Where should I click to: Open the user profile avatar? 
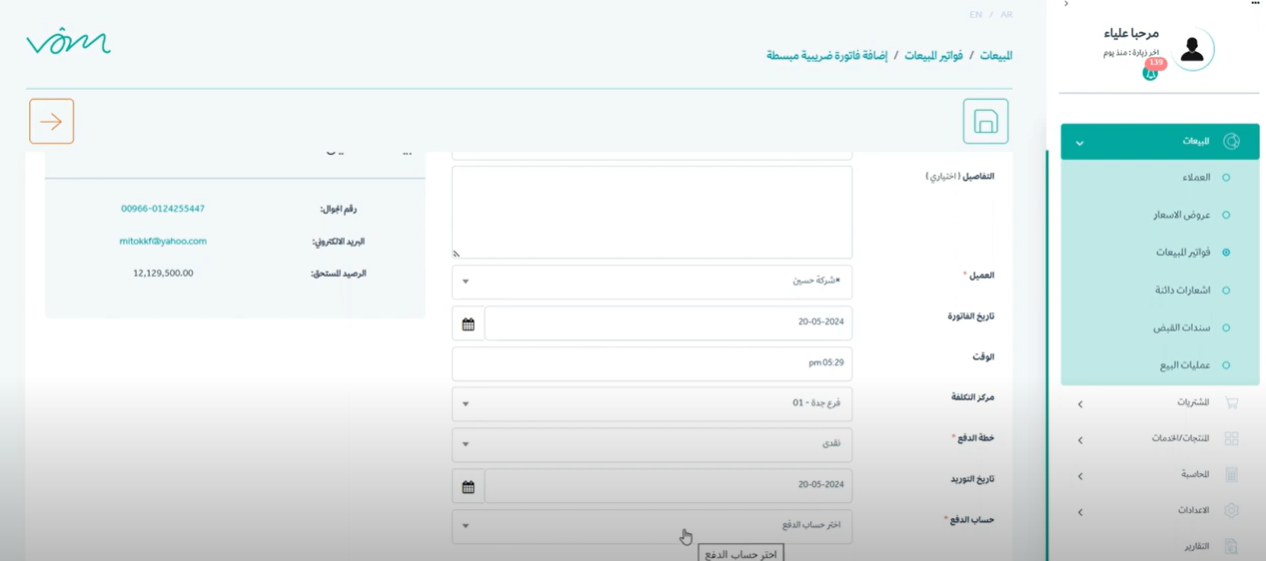(x=1191, y=49)
